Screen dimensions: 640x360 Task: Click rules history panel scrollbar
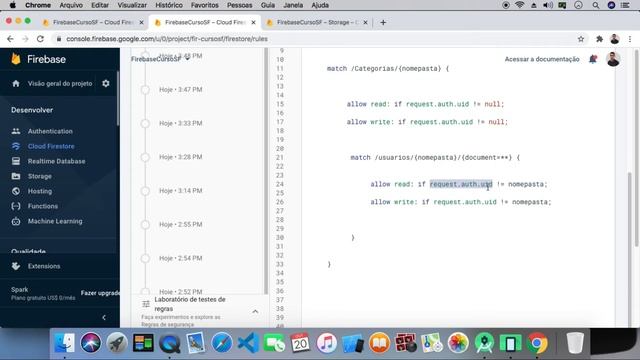tap(266, 171)
